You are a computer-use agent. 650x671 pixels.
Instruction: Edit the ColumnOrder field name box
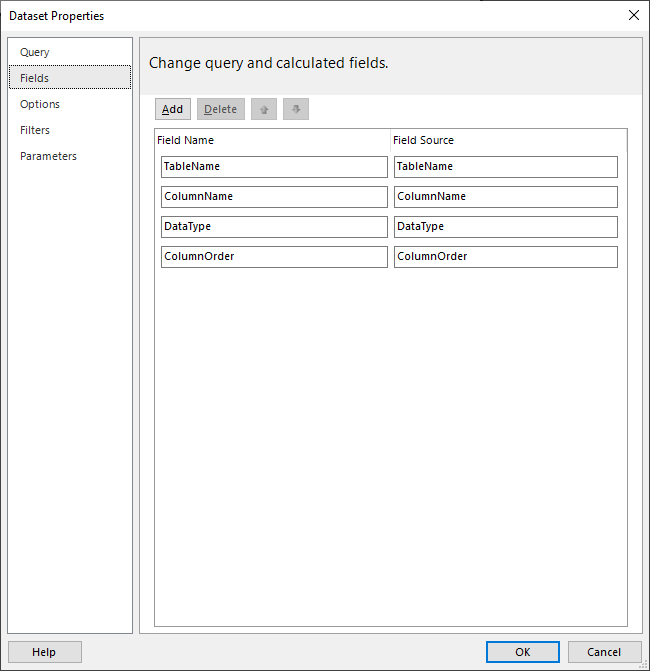pos(274,257)
